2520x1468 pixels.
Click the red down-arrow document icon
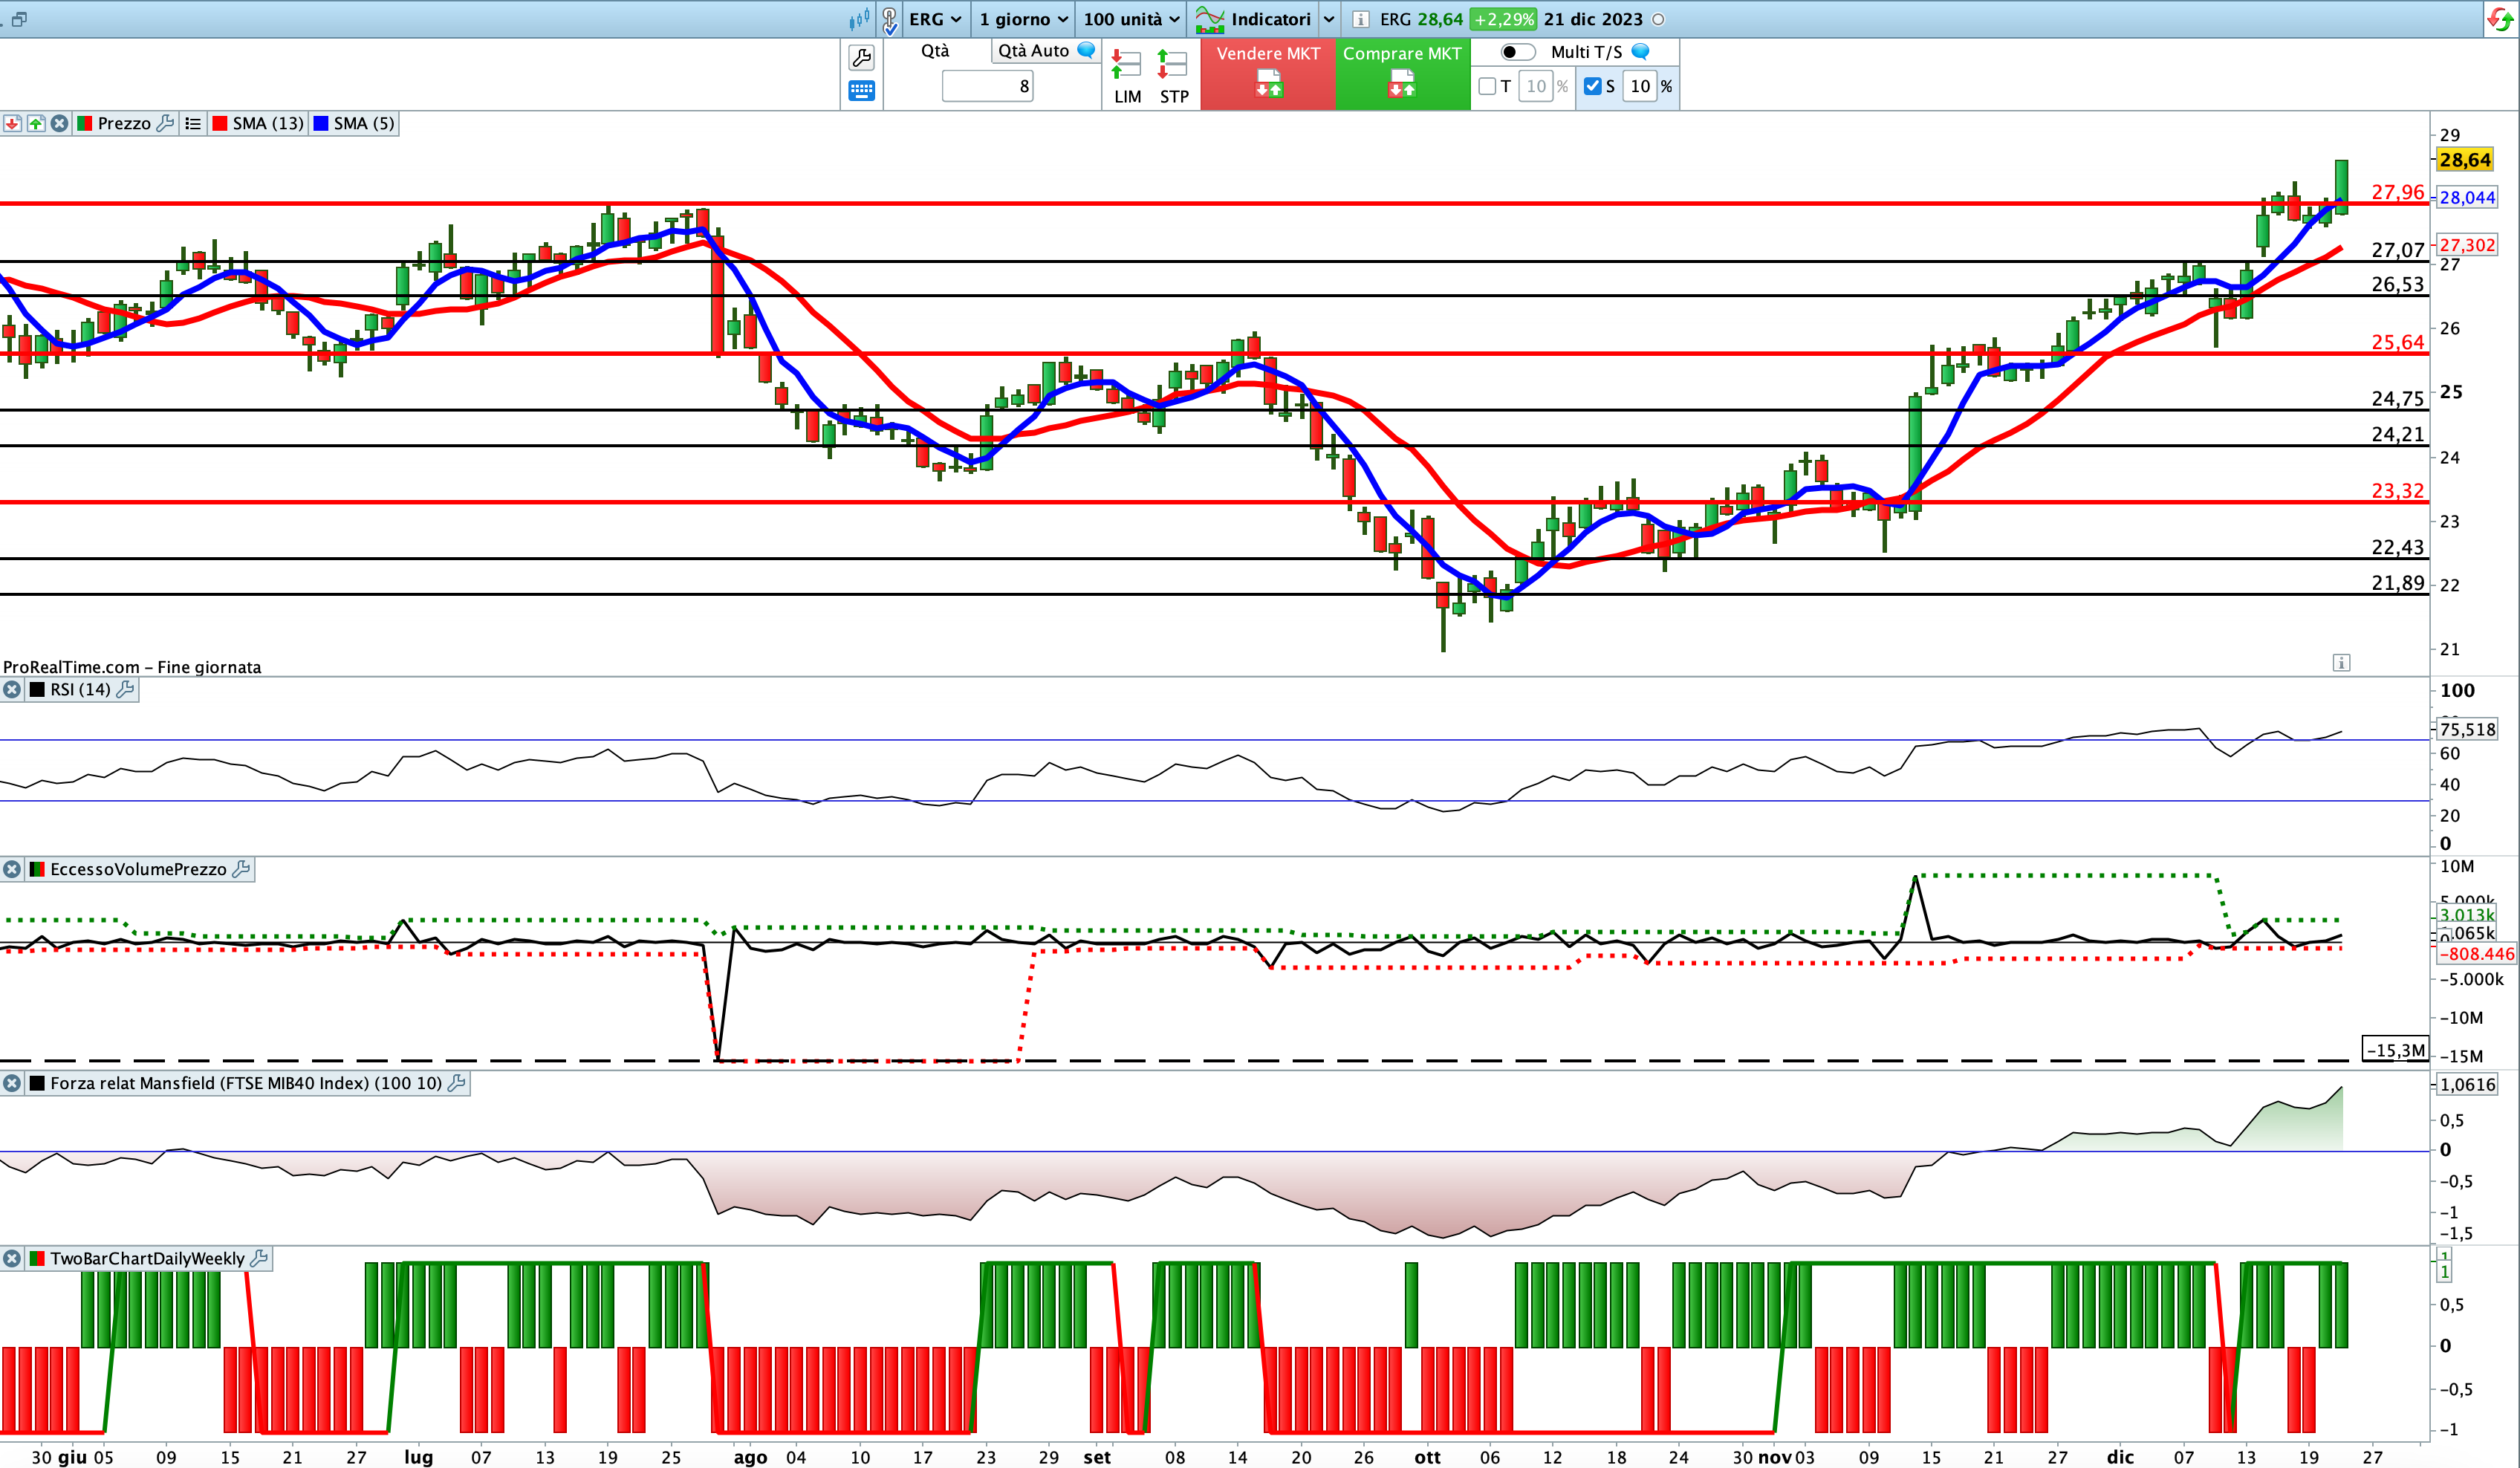pyautogui.click(x=12, y=123)
